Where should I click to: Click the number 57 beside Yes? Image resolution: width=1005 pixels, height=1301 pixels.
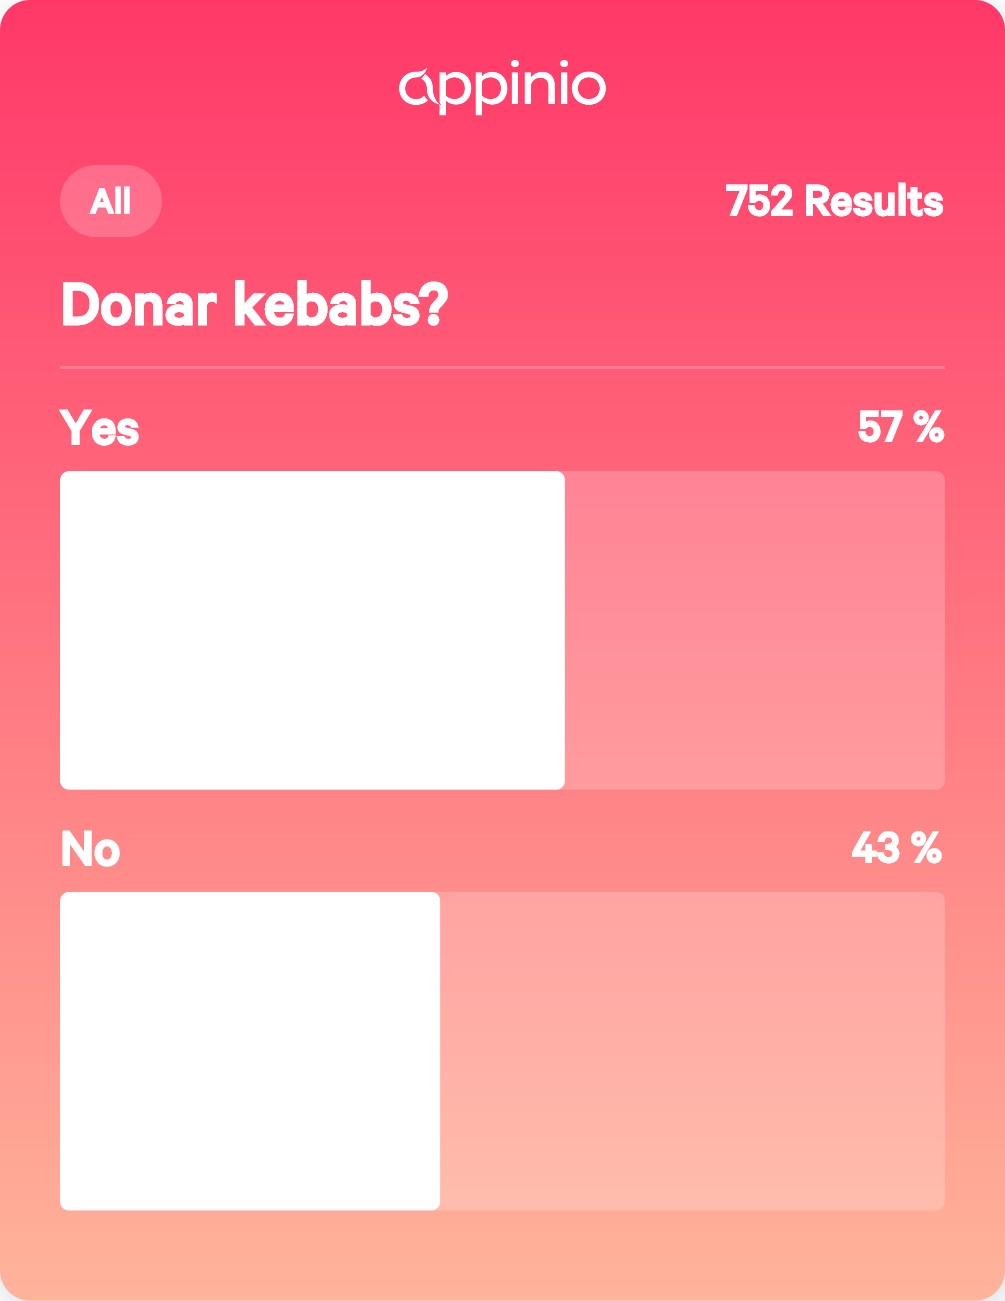(881, 427)
